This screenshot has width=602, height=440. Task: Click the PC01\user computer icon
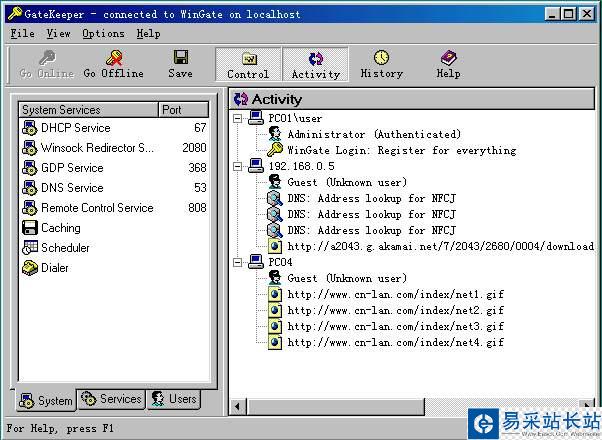coord(256,117)
